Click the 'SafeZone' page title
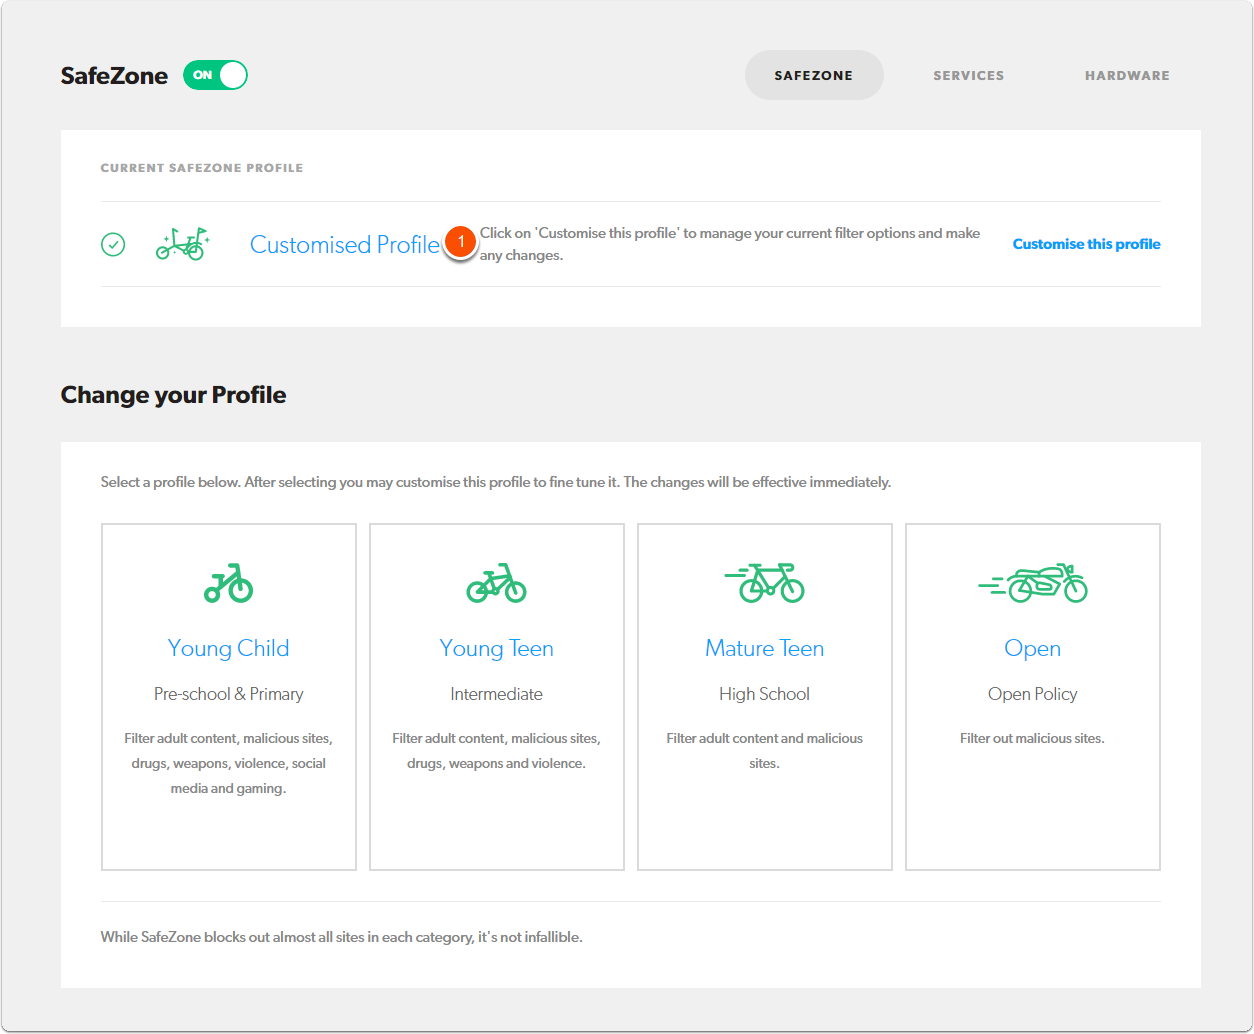Viewport: 1254px width, 1034px height. (114, 76)
